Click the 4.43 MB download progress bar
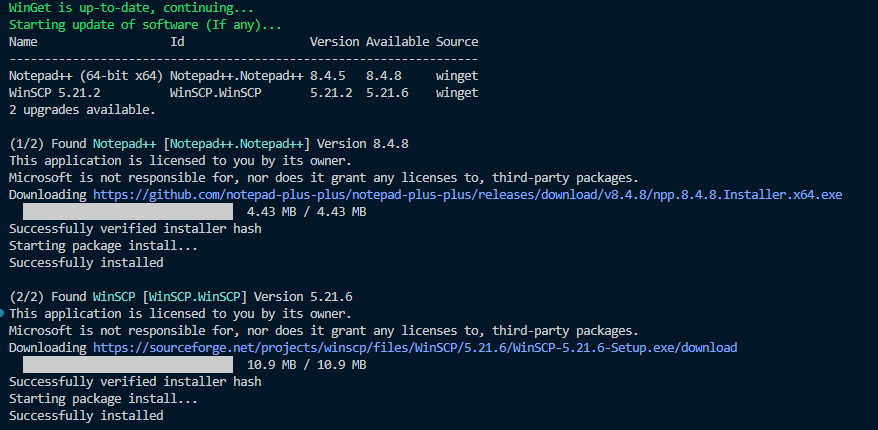Image resolution: width=878 pixels, height=430 pixels. tap(128, 212)
